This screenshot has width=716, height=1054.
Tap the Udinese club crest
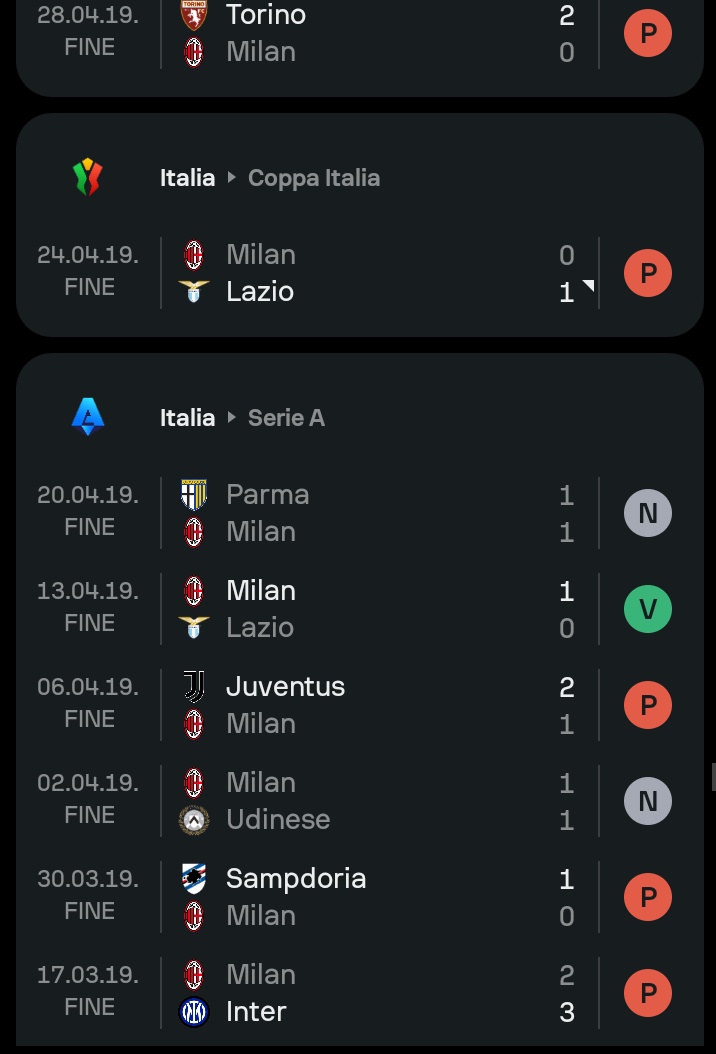click(194, 820)
